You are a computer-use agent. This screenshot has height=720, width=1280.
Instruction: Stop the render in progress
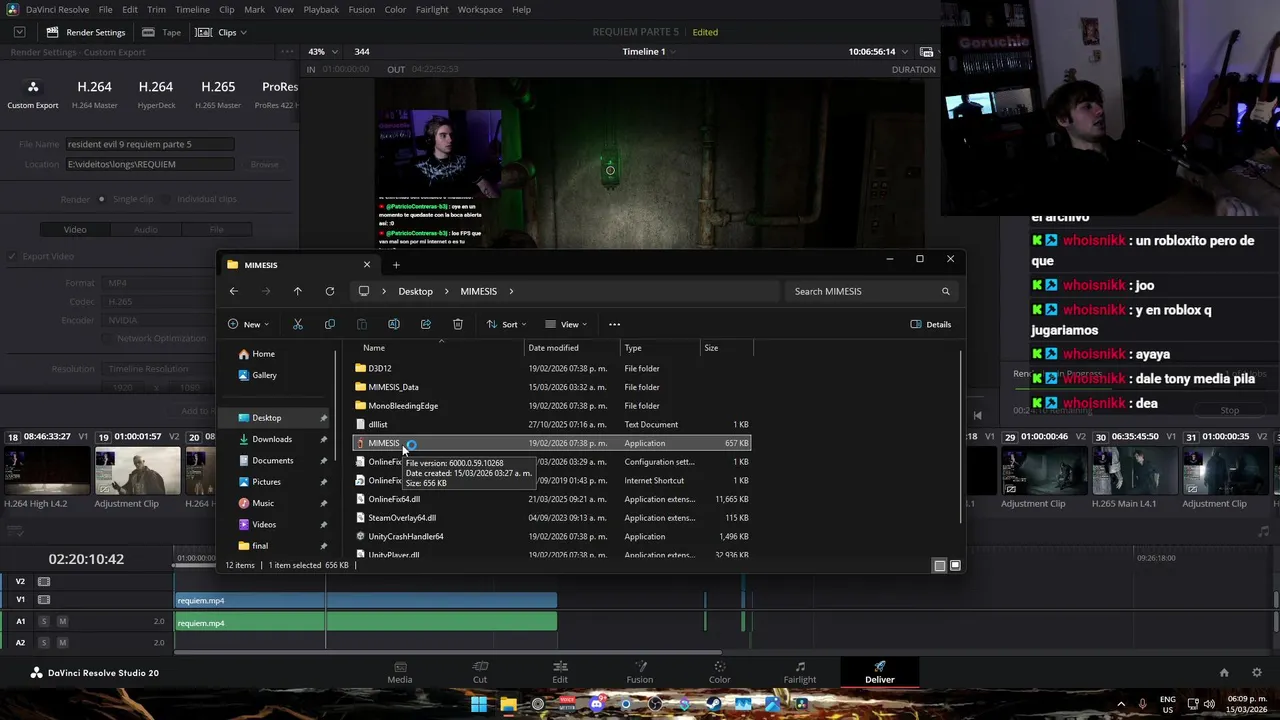pyautogui.click(x=1230, y=410)
